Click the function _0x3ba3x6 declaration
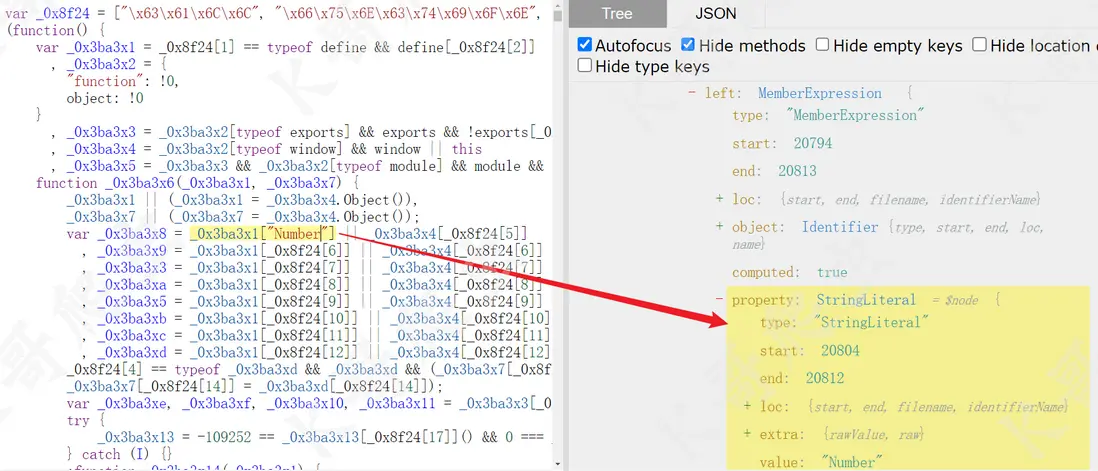This screenshot has height=471, width=1098. [197, 183]
